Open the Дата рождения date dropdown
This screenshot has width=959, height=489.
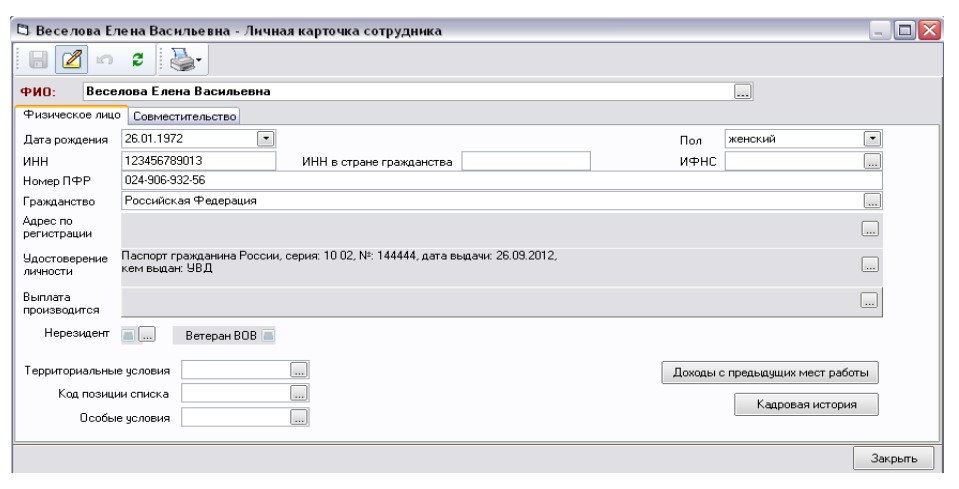click(265, 139)
